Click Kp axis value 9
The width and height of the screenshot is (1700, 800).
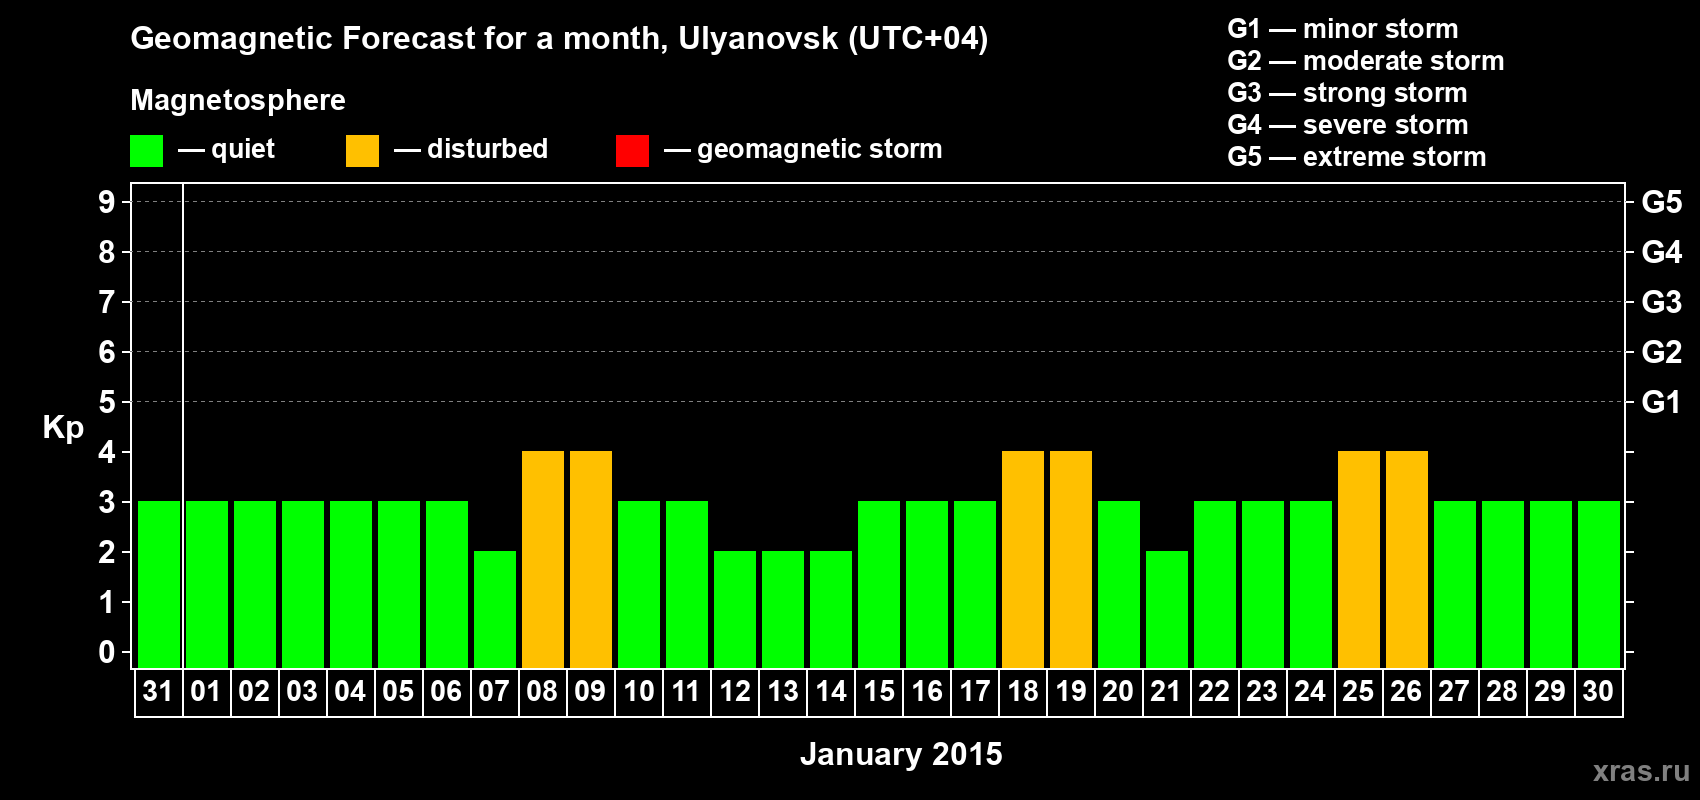pos(107,202)
